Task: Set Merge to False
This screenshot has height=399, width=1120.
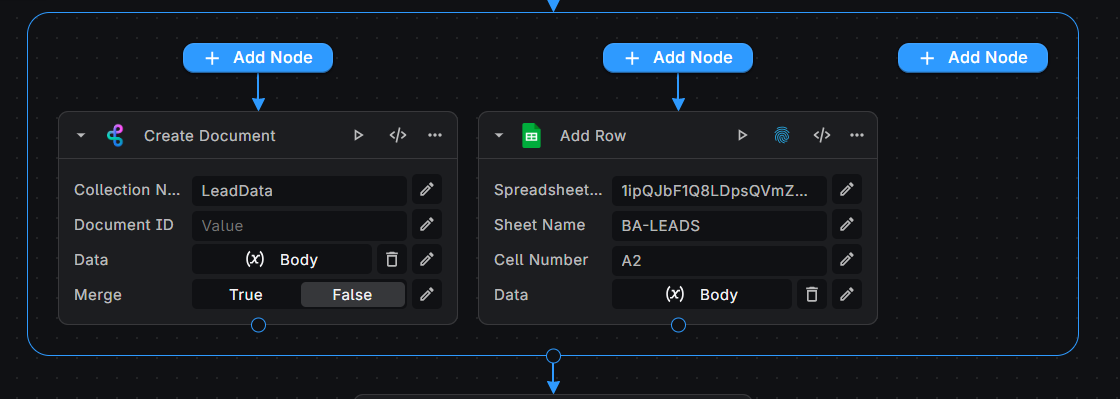Action: (352, 295)
